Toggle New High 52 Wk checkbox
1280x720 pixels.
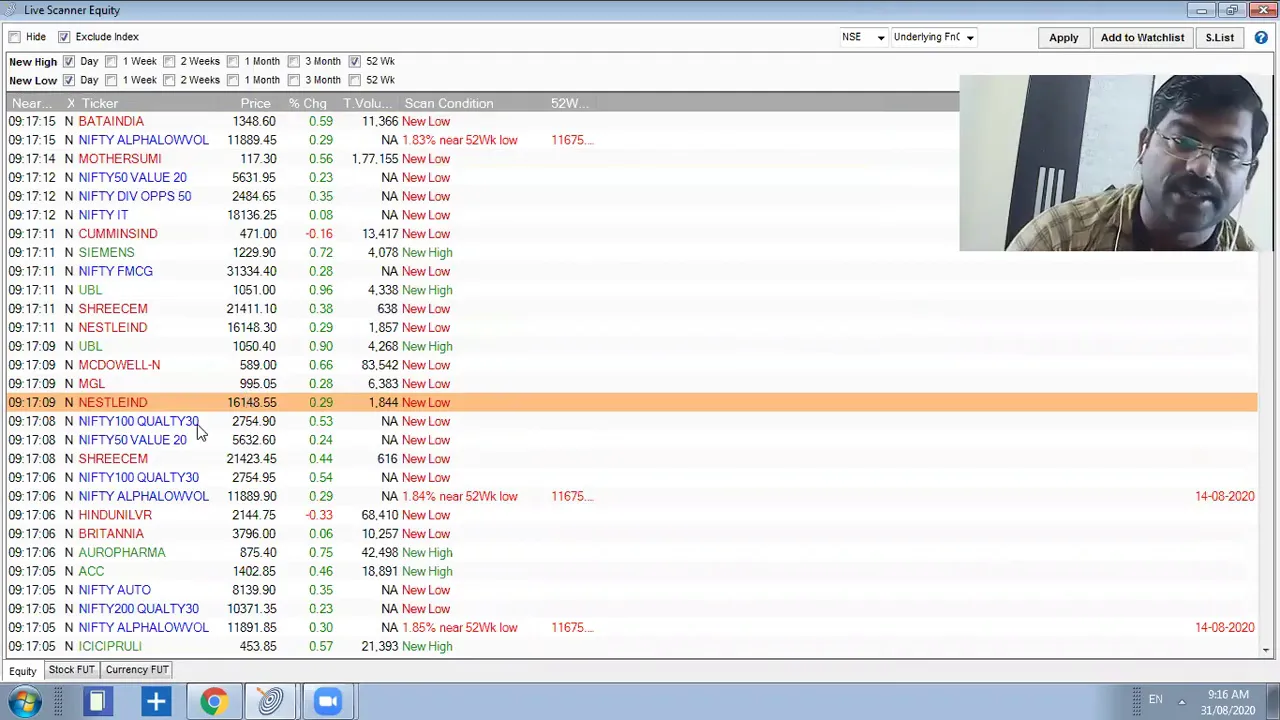354,61
